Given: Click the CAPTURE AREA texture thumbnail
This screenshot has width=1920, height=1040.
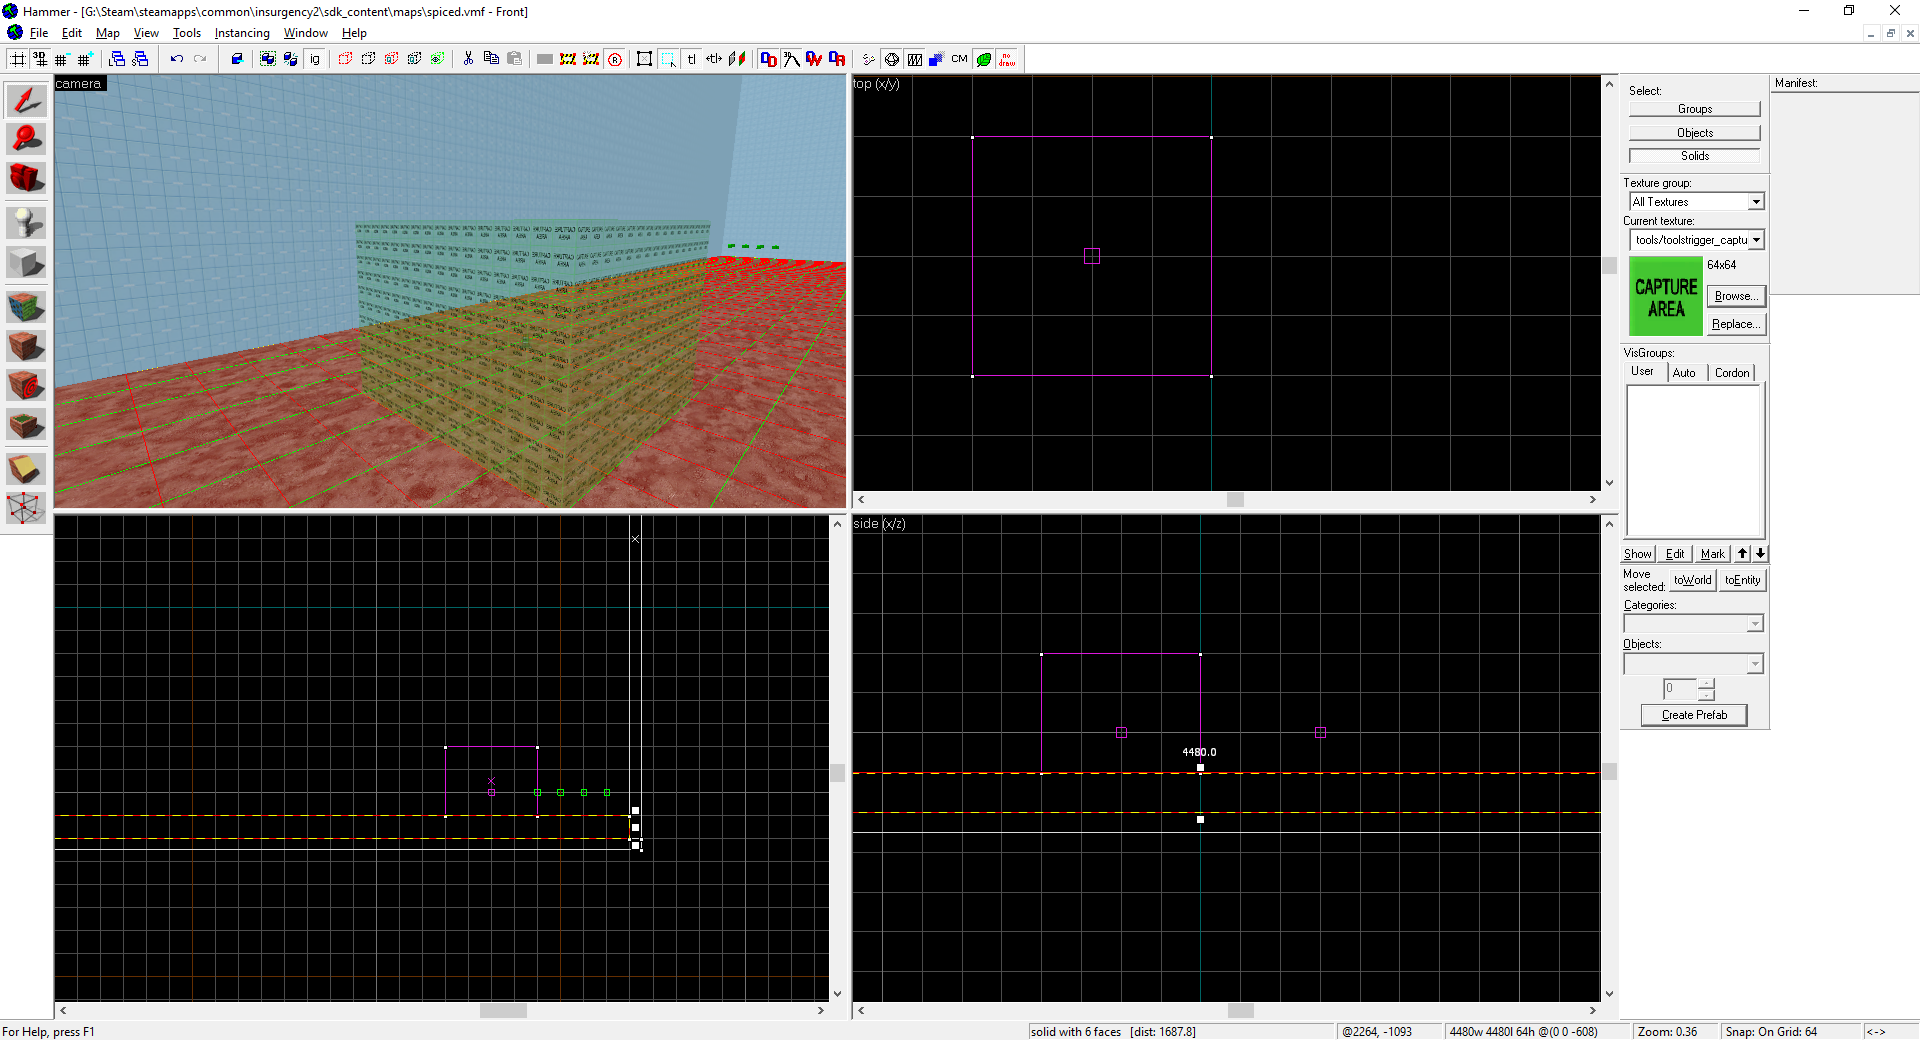Looking at the screenshot, I should pyautogui.click(x=1665, y=297).
